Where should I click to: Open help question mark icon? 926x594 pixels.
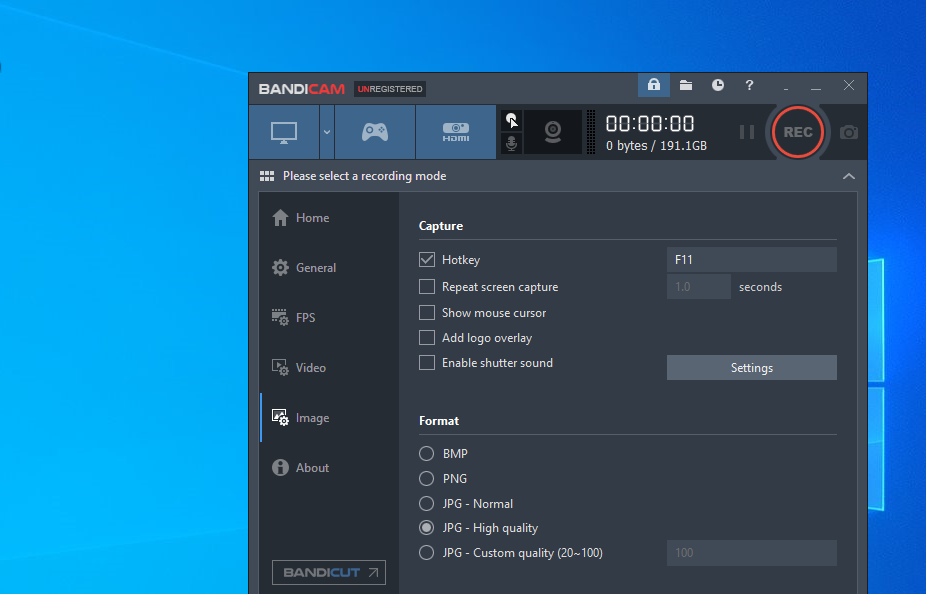(x=749, y=85)
